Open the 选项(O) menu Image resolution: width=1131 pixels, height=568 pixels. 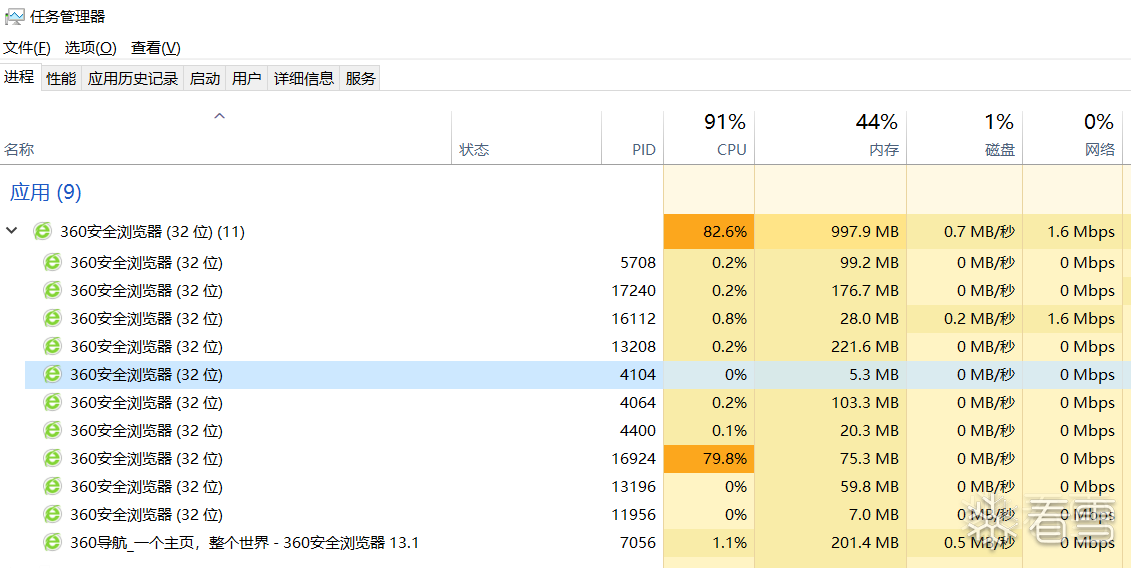coord(91,48)
